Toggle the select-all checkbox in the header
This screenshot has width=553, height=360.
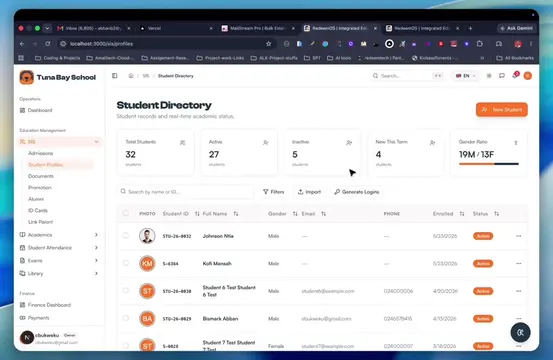coord(126,213)
